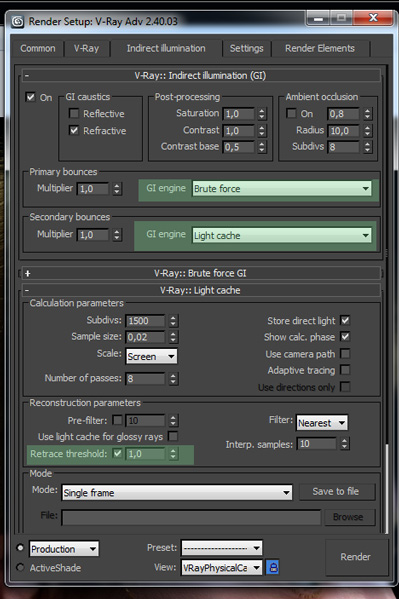Enable Use camera path checkbox
399x599 pixels.
pyautogui.click(x=345, y=354)
